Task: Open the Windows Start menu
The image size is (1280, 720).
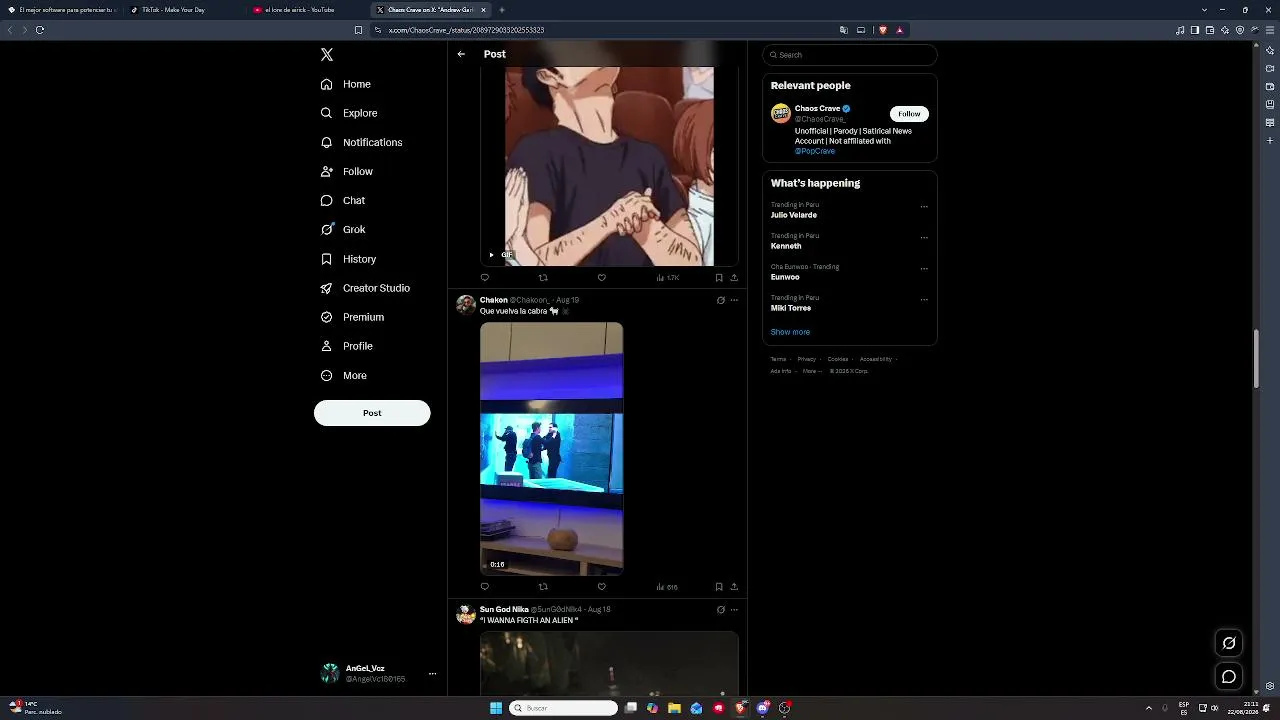Action: click(x=496, y=708)
